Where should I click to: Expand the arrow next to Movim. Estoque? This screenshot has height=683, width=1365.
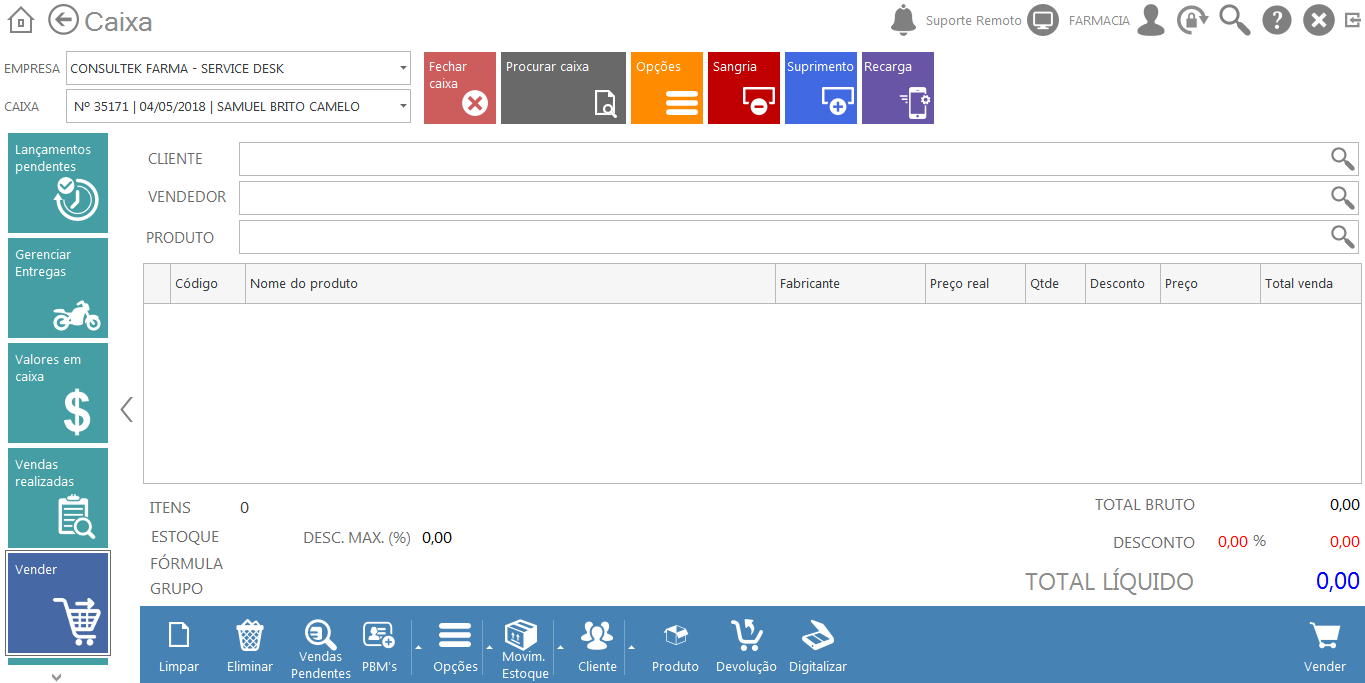(x=560, y=647)
